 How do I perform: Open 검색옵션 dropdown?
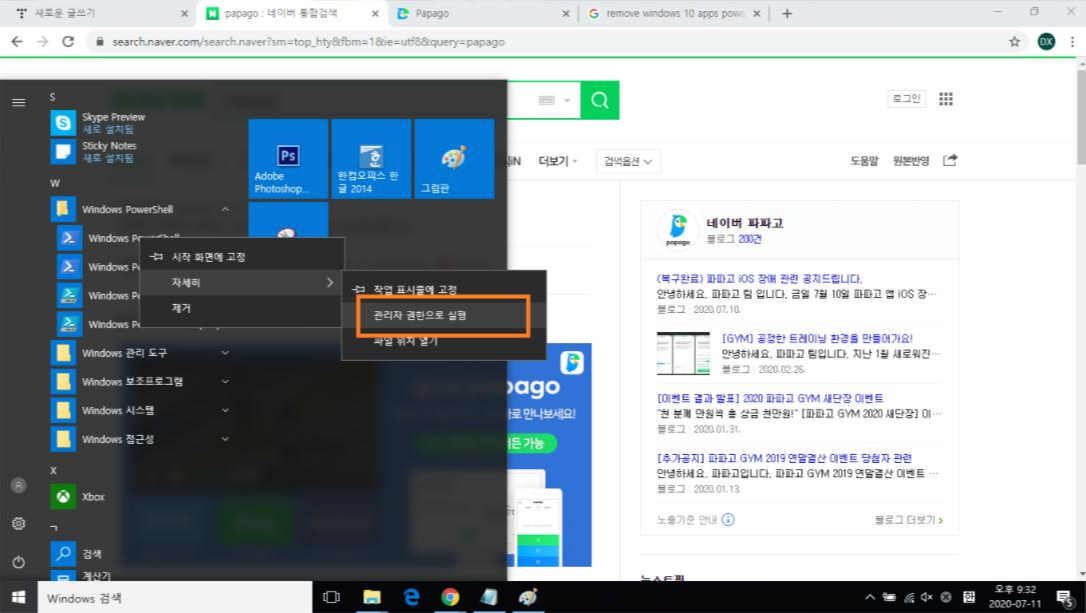tap(628, 161)
